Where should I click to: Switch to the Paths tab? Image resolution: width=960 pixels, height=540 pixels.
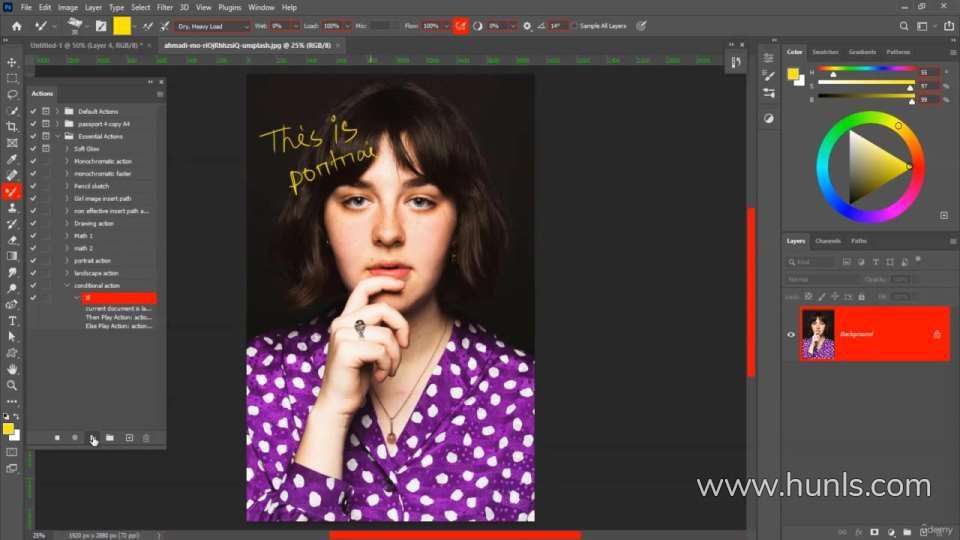pos(858,241)
